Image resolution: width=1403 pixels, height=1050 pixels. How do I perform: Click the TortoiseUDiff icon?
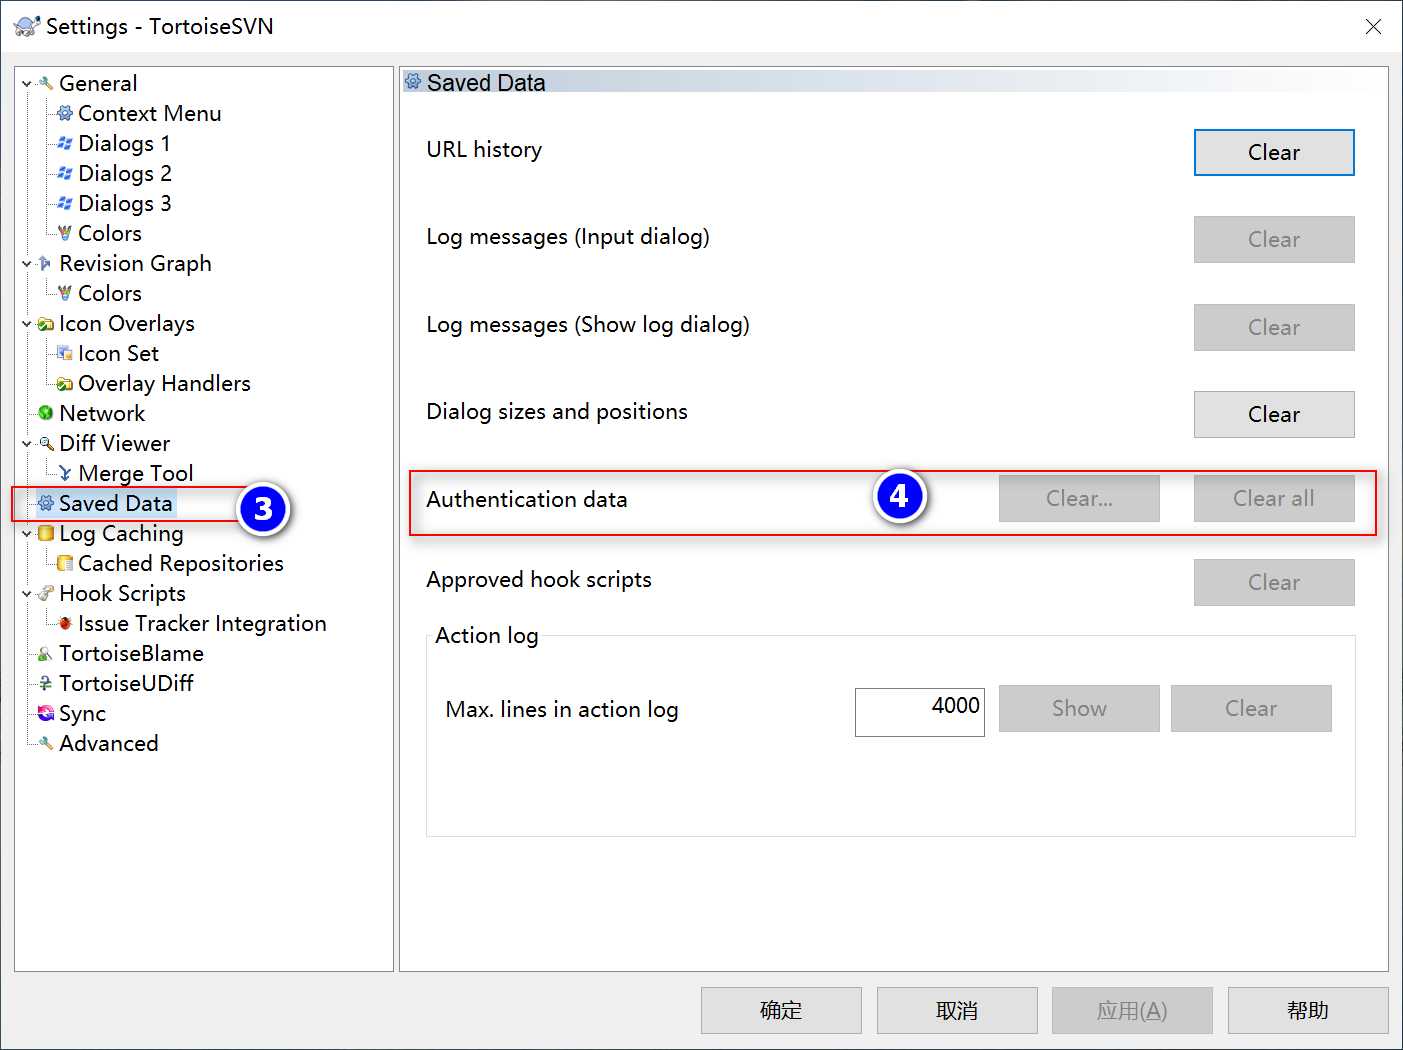45,683
